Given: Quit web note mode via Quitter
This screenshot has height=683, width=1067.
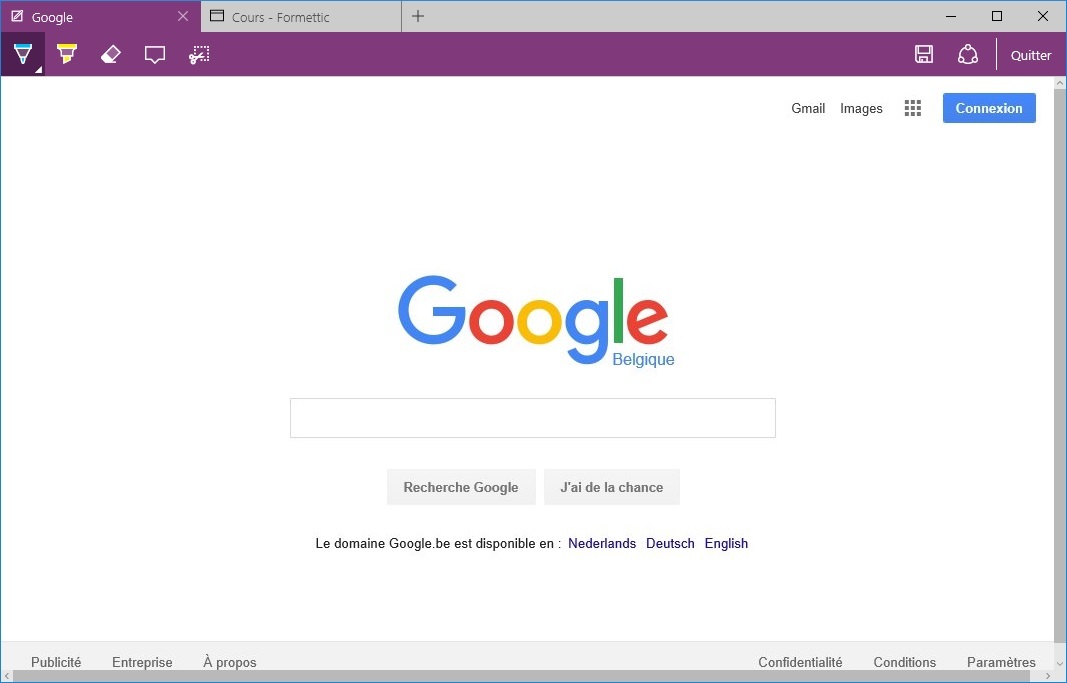Looking at the screenshot, I should (x=1030, y=56).
